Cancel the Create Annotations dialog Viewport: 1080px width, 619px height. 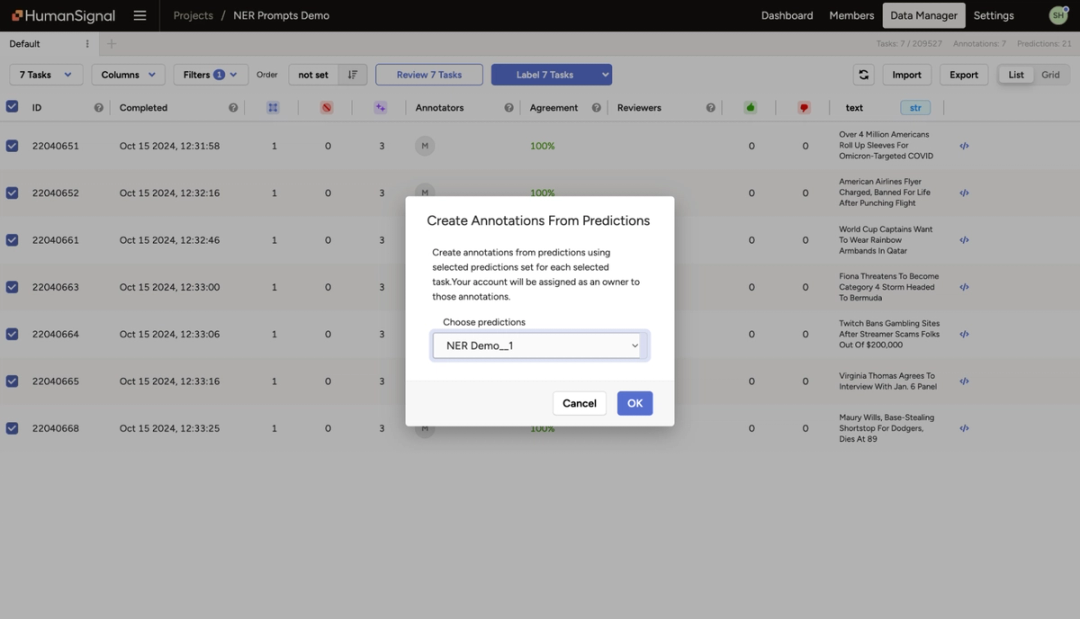[x=579, y=403]
